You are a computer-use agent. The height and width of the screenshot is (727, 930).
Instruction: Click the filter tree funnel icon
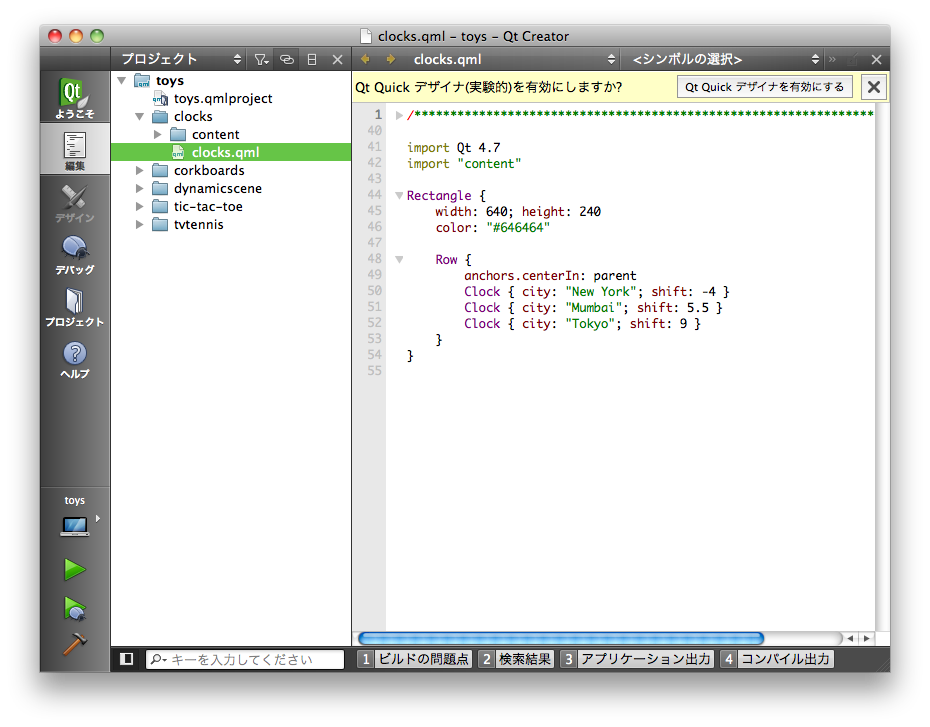pyautogui.click(x=260, y=60)
